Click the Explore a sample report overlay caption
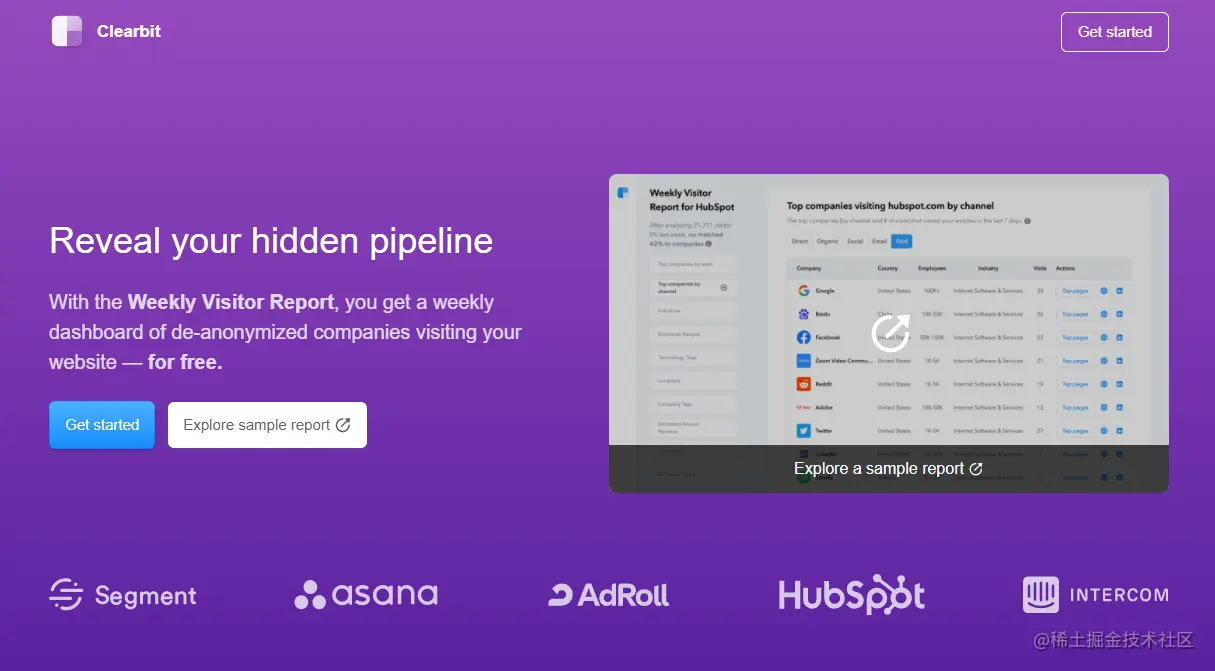Image resolution: width=1215 pixels, height=671 pixels. 888,469
